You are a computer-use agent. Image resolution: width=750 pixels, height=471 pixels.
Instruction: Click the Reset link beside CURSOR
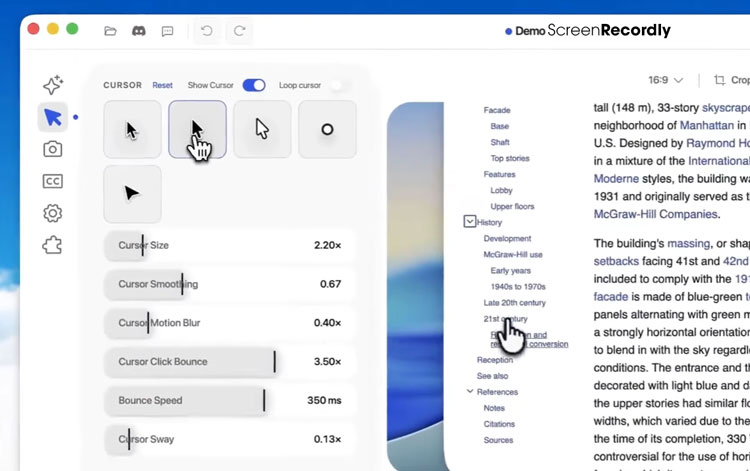163,85
